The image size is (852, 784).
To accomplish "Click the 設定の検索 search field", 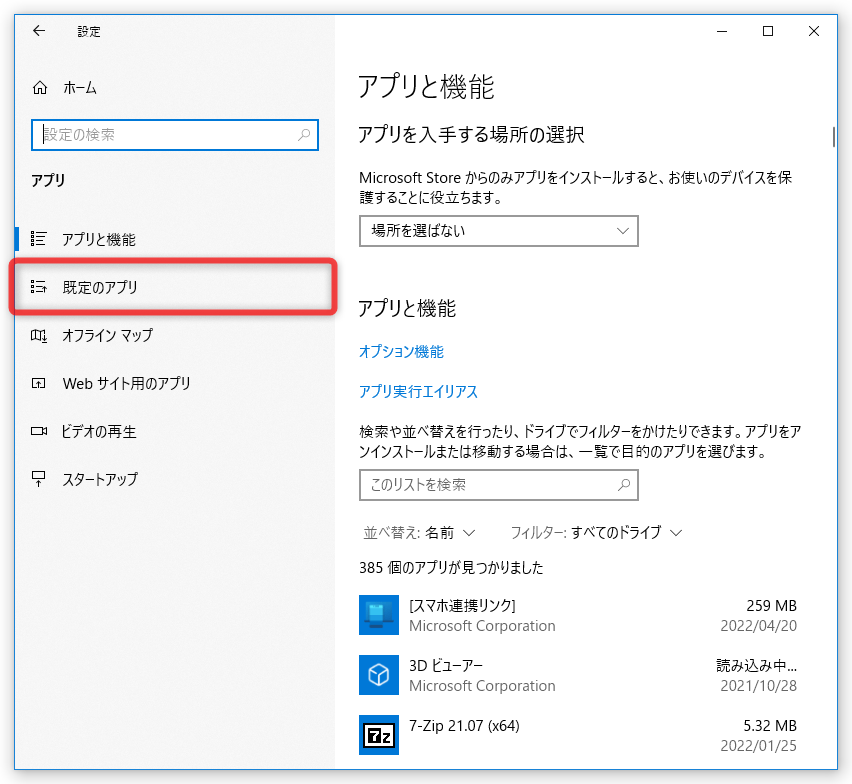I will pos(174,135).
